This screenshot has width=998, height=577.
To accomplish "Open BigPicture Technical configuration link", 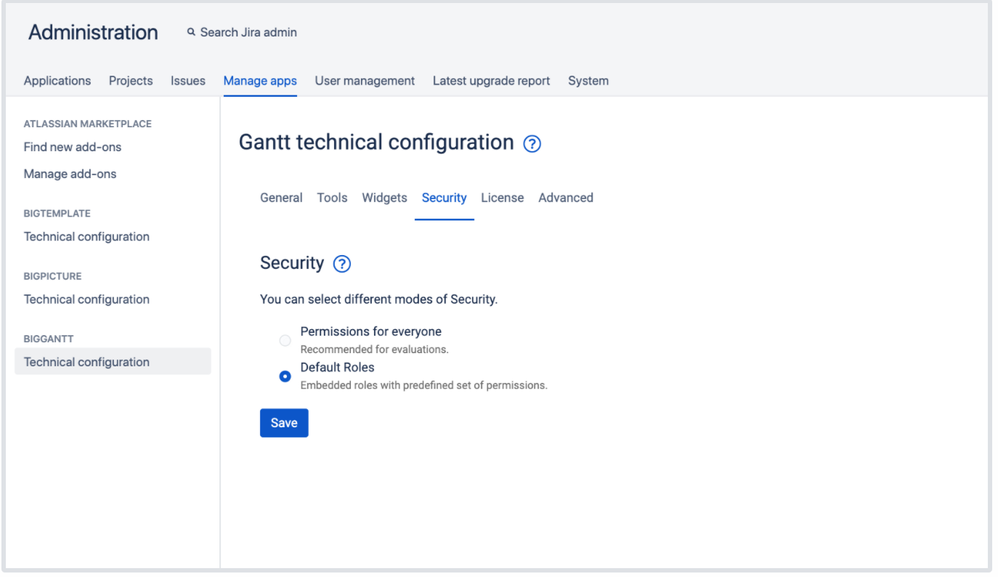I will [x=87, y=299].
